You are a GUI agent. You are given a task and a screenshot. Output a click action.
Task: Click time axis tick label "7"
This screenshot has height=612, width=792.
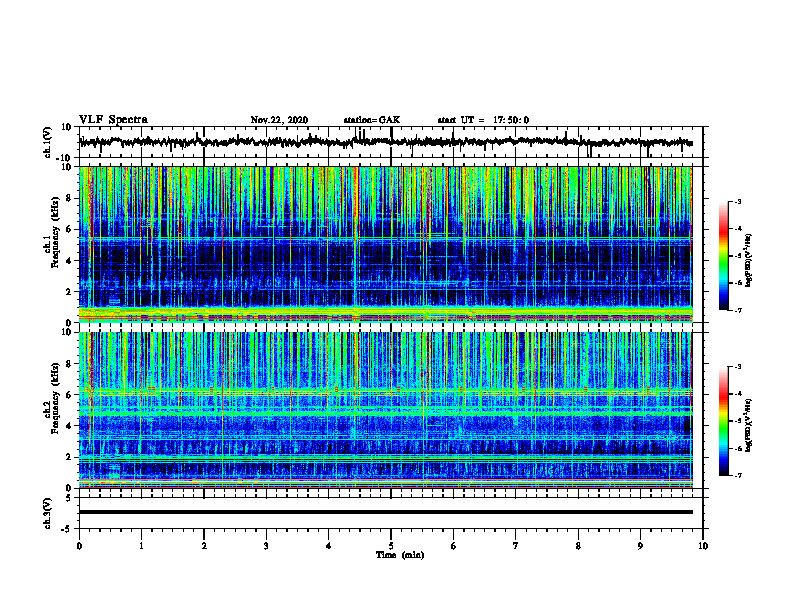point(516,546)
